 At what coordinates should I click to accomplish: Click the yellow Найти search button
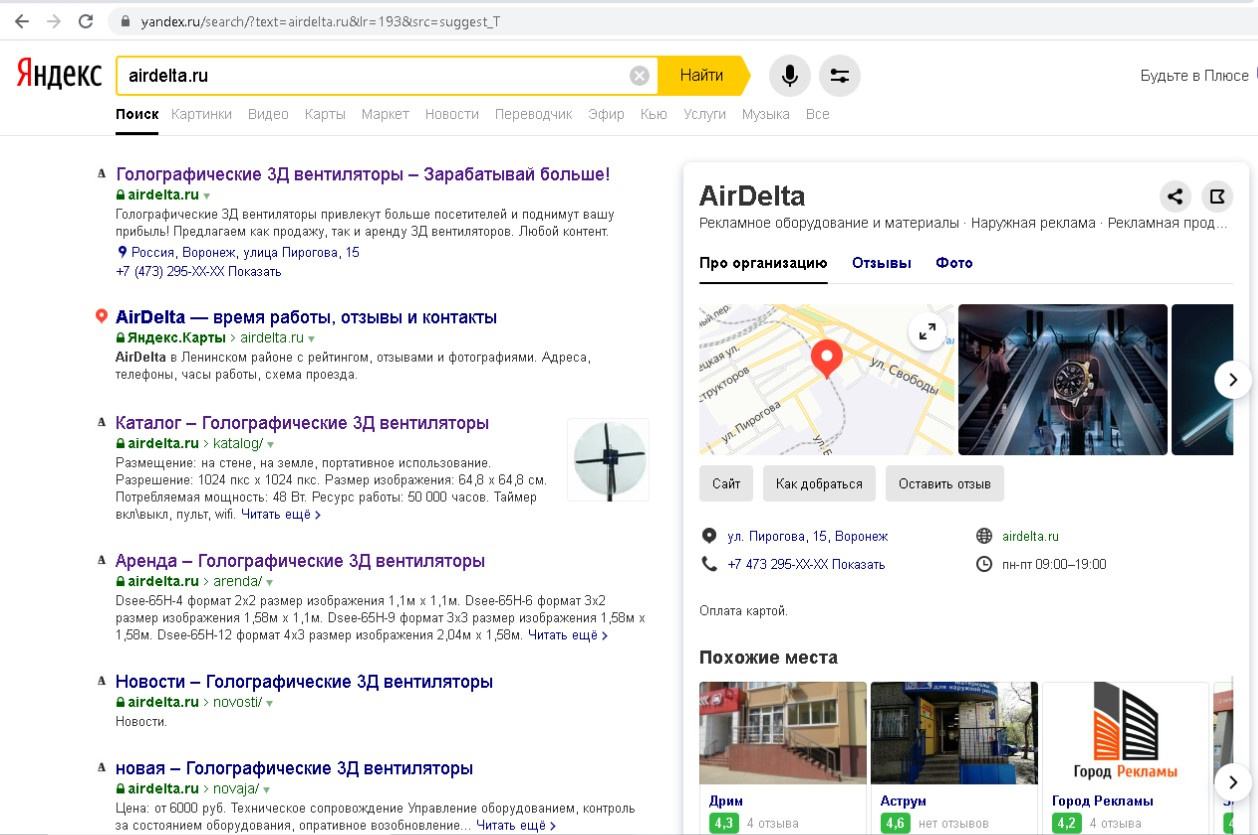703,76
